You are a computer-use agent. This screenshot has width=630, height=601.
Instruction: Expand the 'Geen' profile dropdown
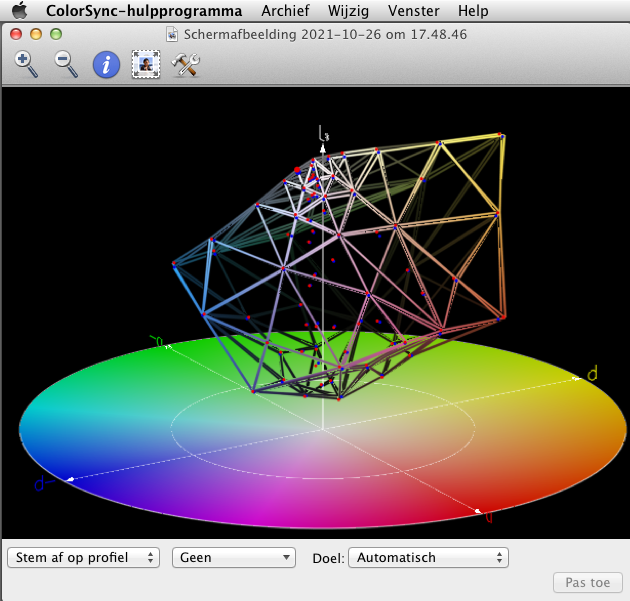(x=234, y=557)
